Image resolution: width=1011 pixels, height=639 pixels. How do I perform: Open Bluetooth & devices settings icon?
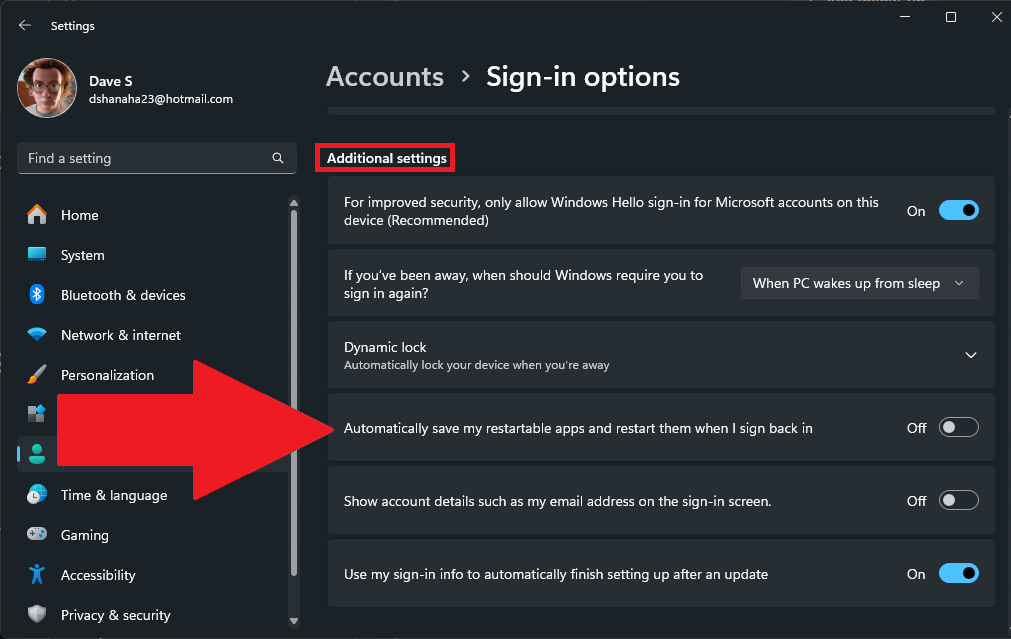point(38,295)
